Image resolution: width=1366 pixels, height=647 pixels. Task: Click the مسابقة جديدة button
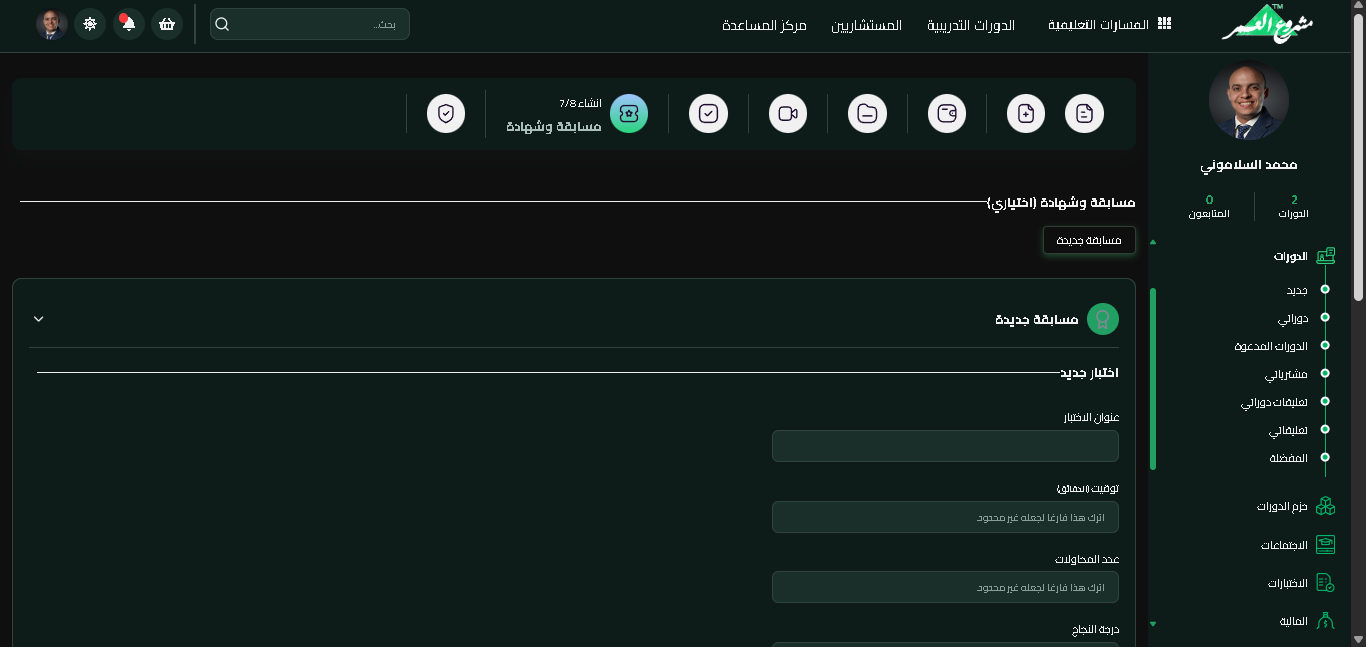(1089, 240)
